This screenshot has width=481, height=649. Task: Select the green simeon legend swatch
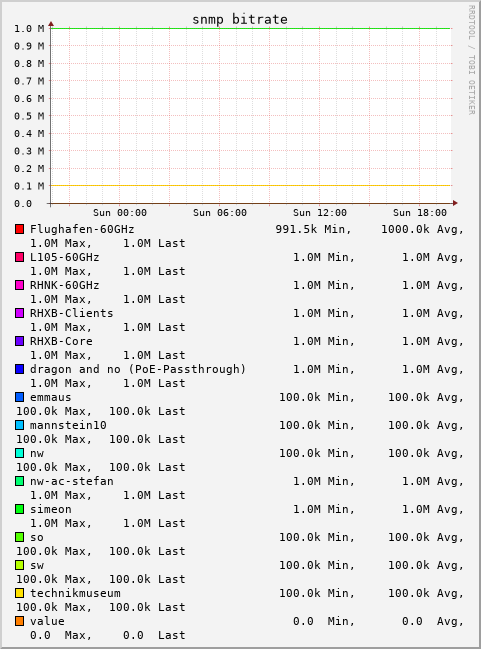coord(19,509)
